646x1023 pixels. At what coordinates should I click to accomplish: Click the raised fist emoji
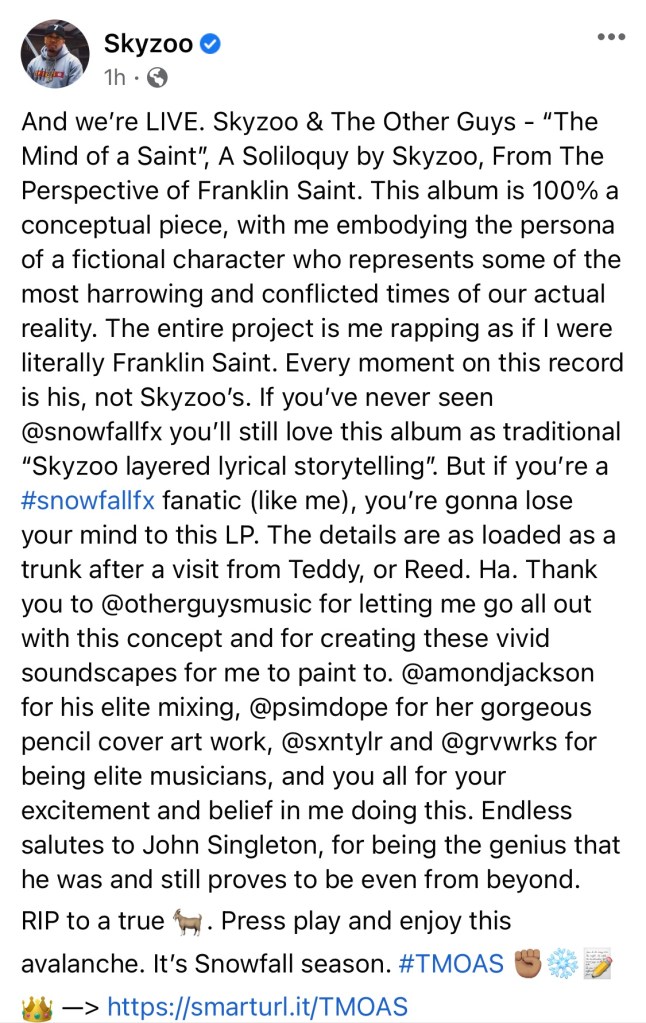527,964
